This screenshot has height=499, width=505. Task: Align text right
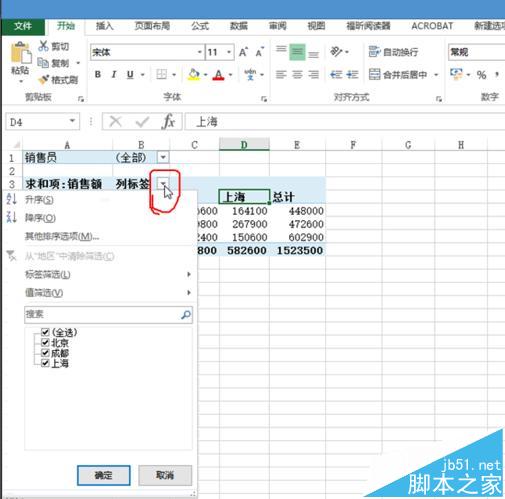[313, 74]
